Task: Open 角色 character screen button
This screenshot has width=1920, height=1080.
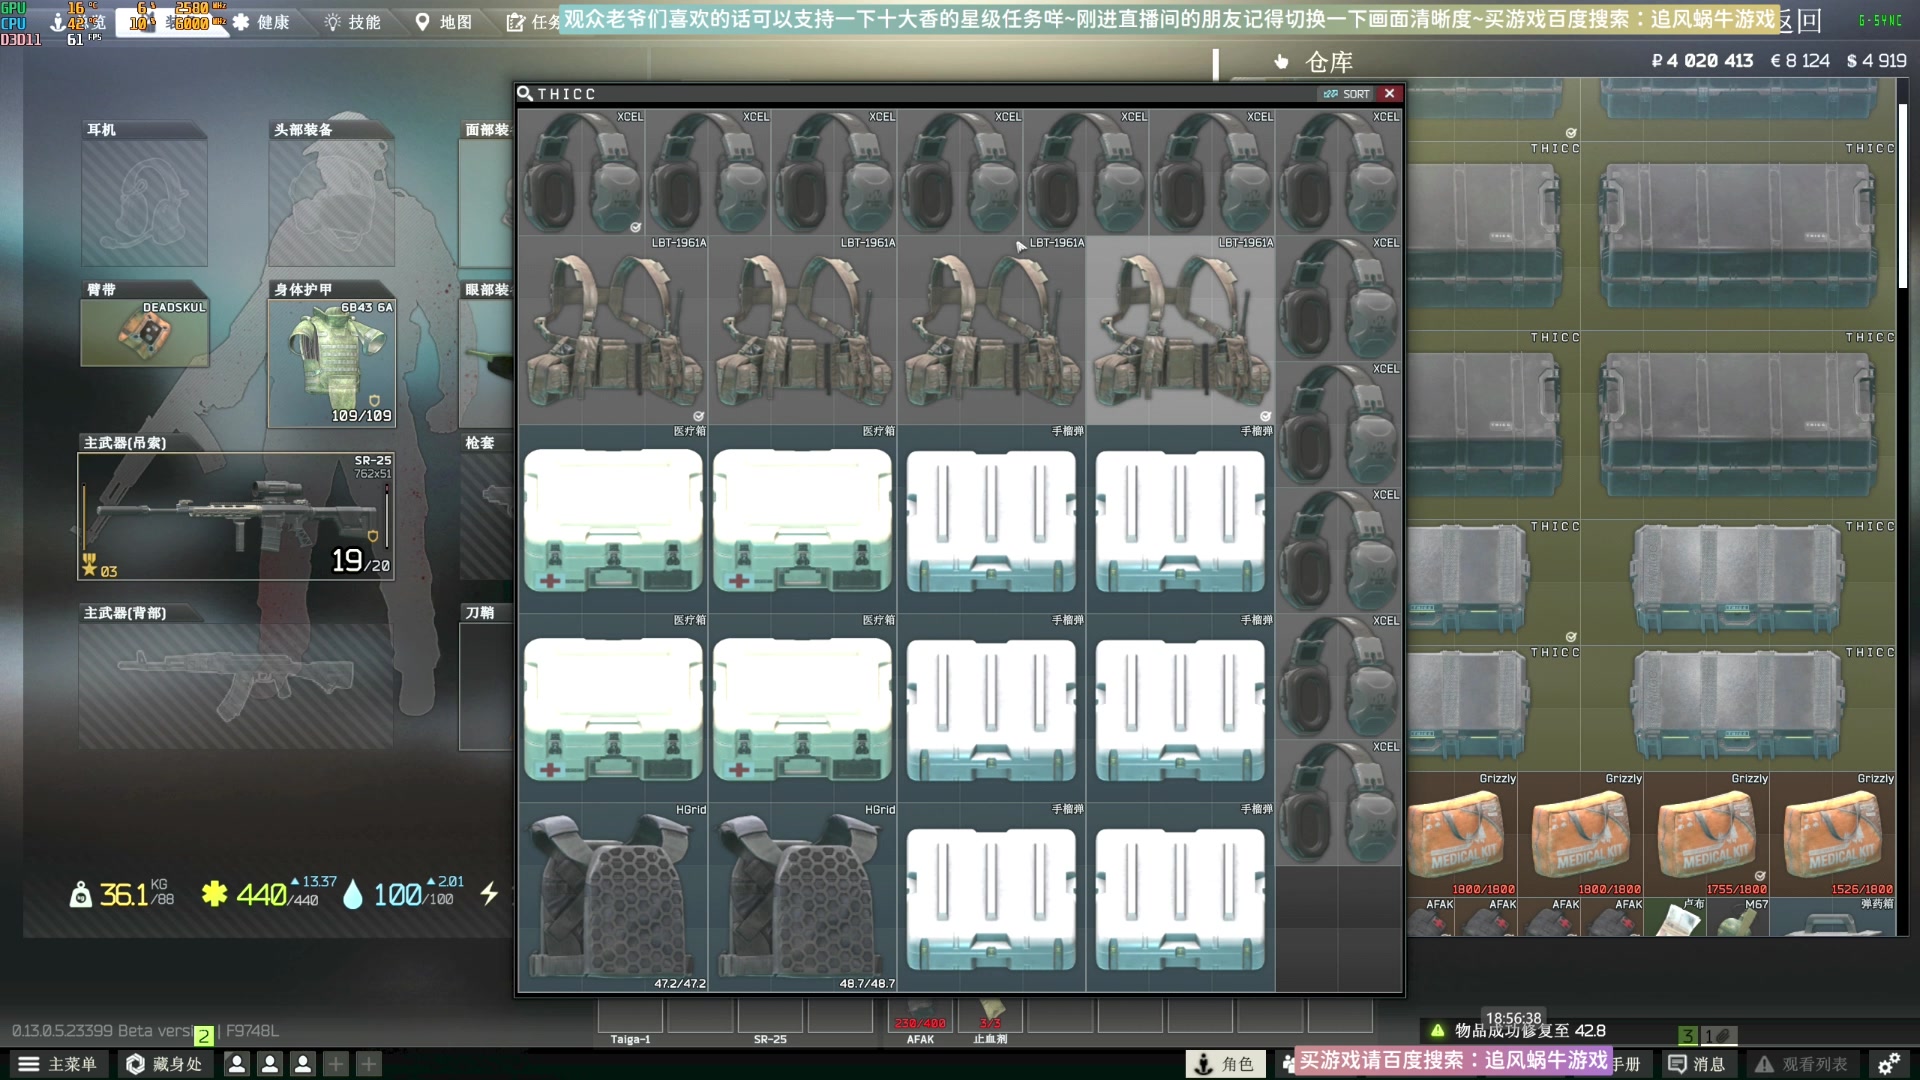Action: [x=1225, y=1064]
